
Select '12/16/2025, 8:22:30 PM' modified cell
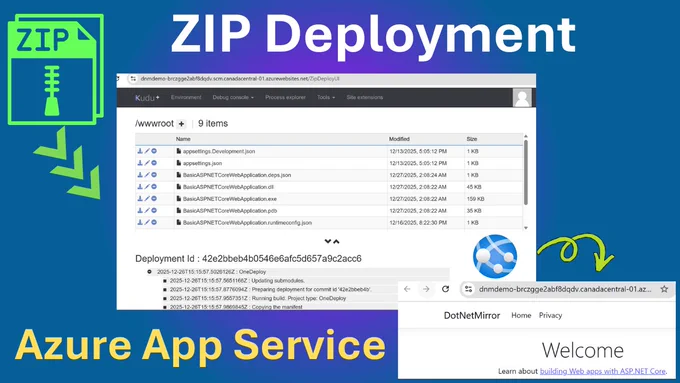pos(418,223)
